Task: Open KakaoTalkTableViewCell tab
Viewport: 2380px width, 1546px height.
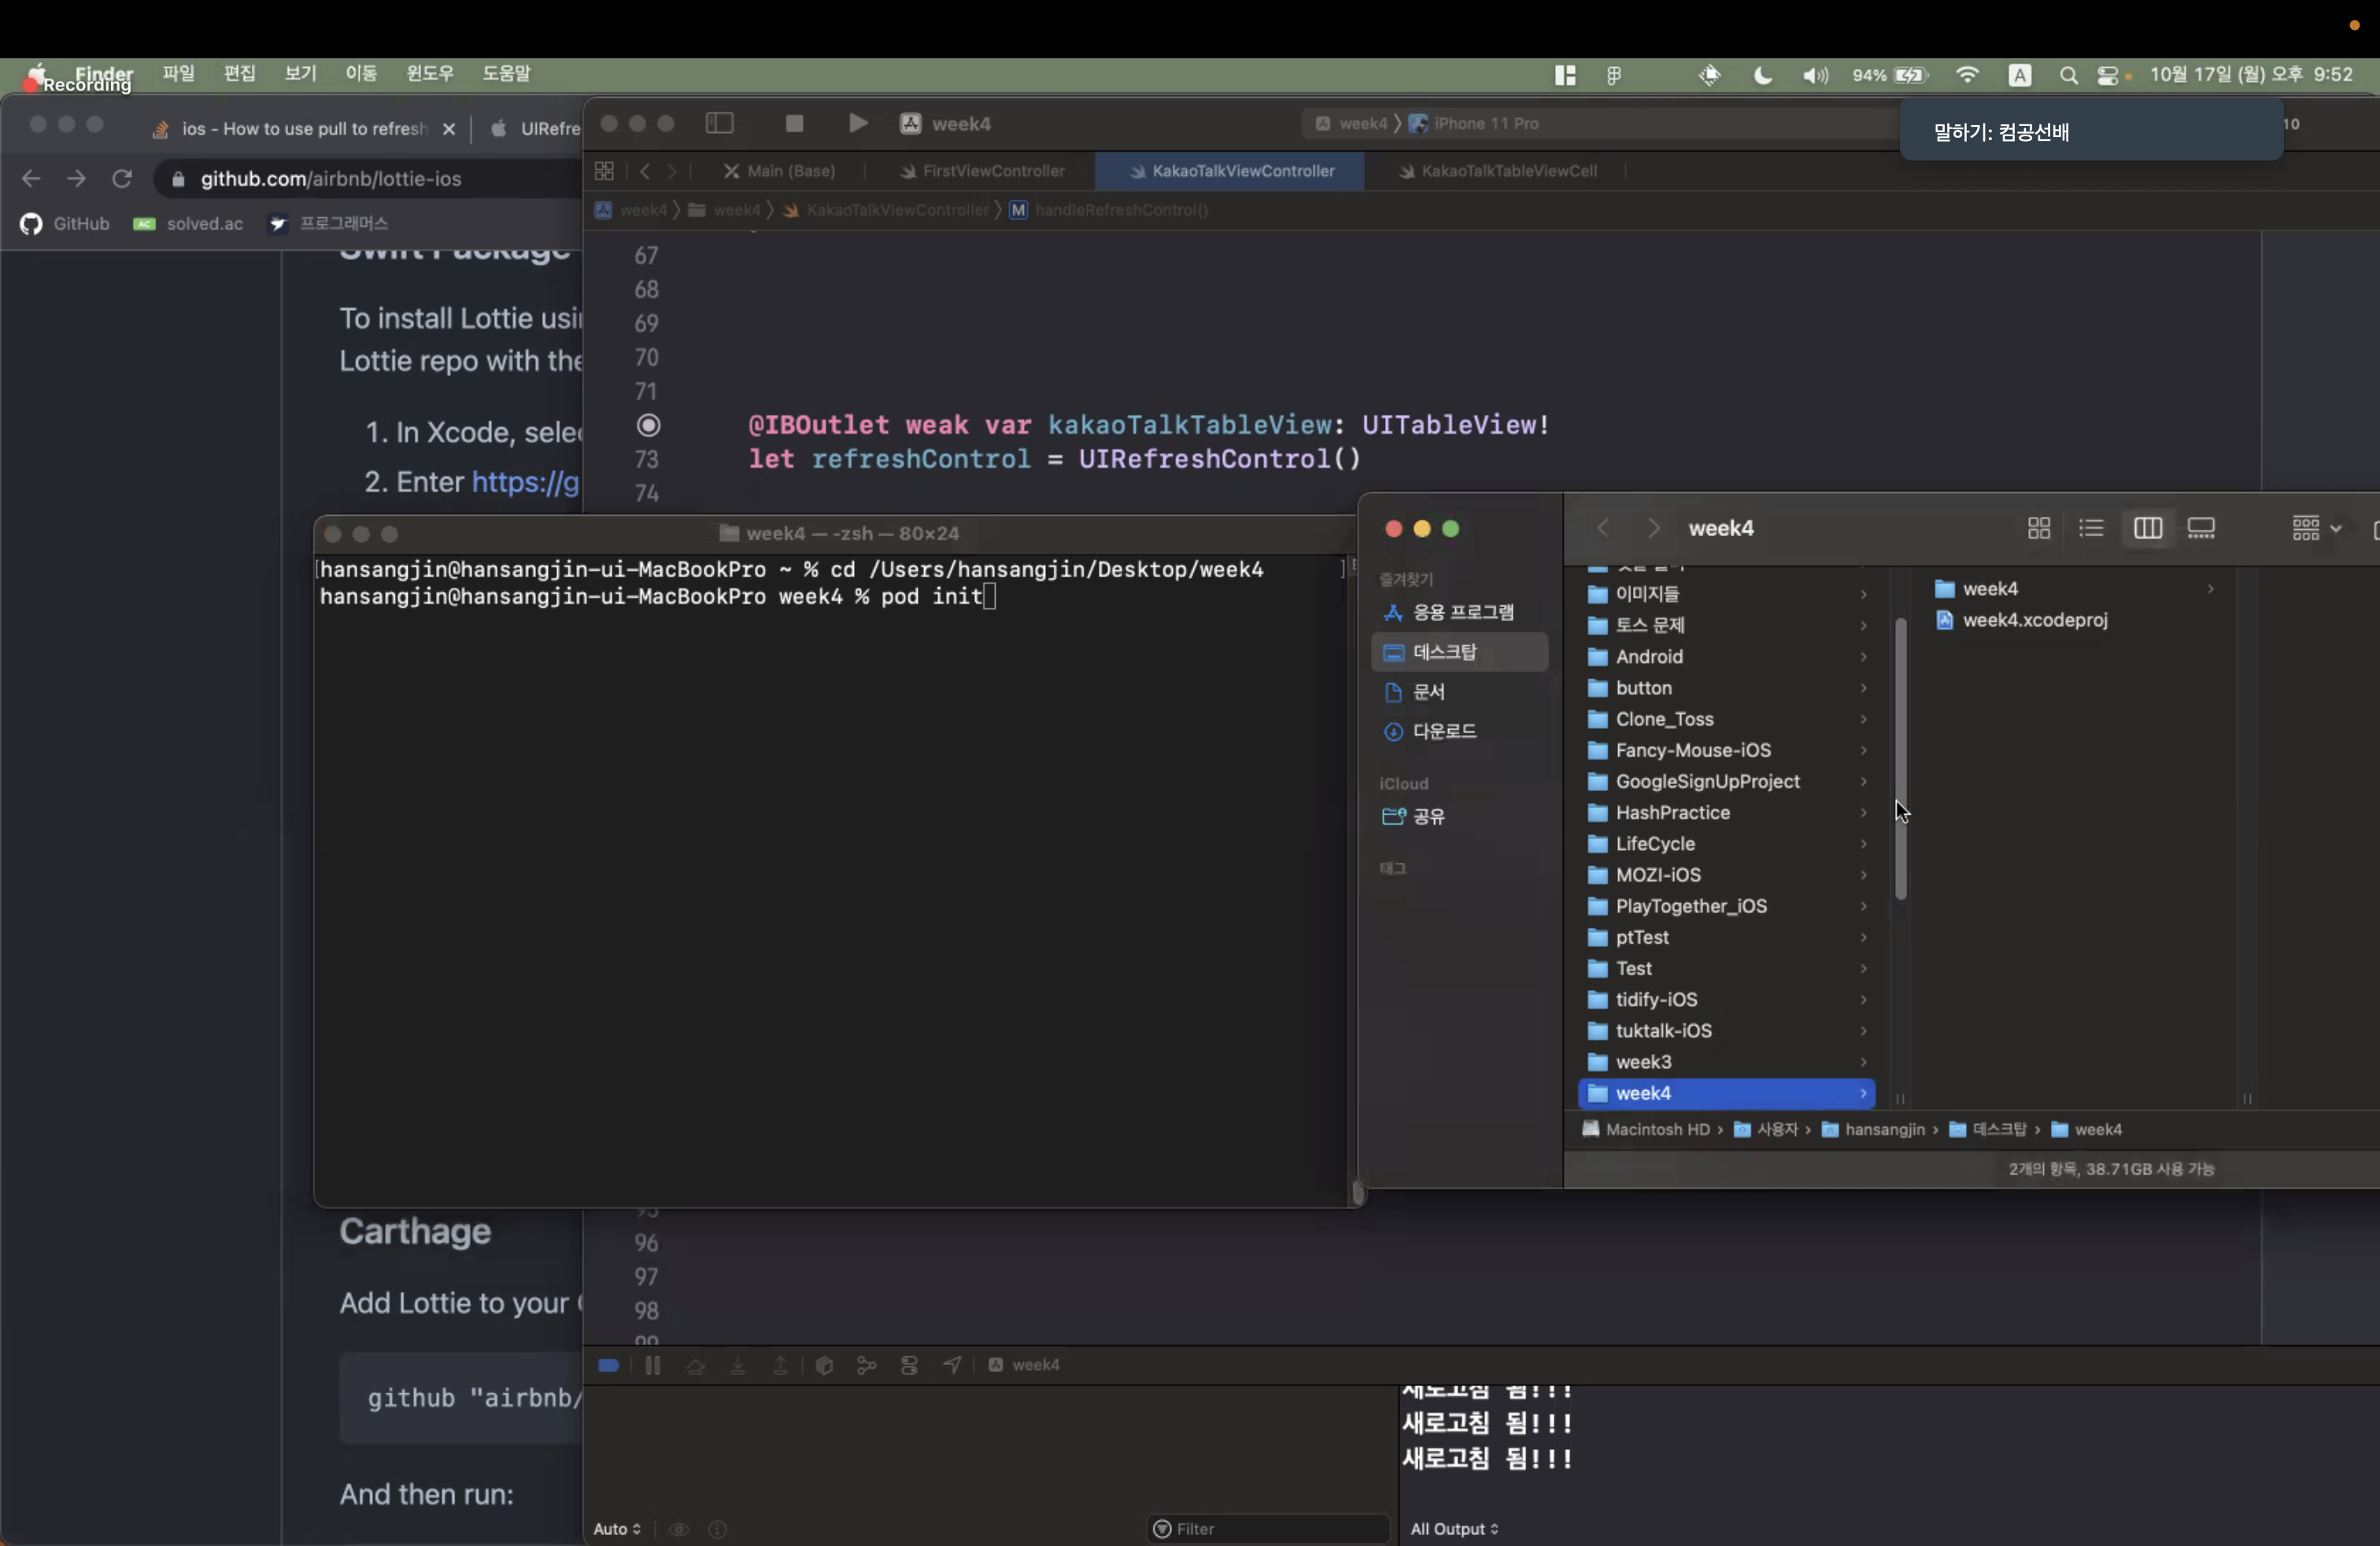Action: 1497,171
